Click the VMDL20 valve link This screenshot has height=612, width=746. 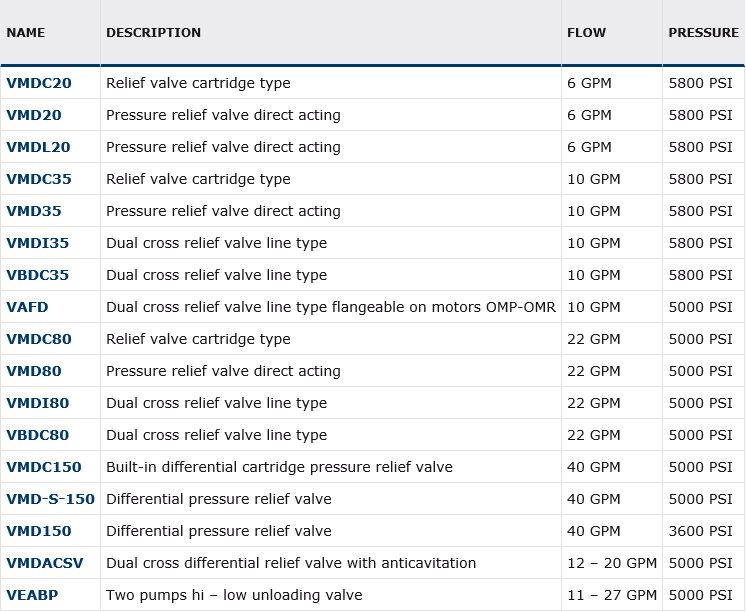[x=38, y=147]
